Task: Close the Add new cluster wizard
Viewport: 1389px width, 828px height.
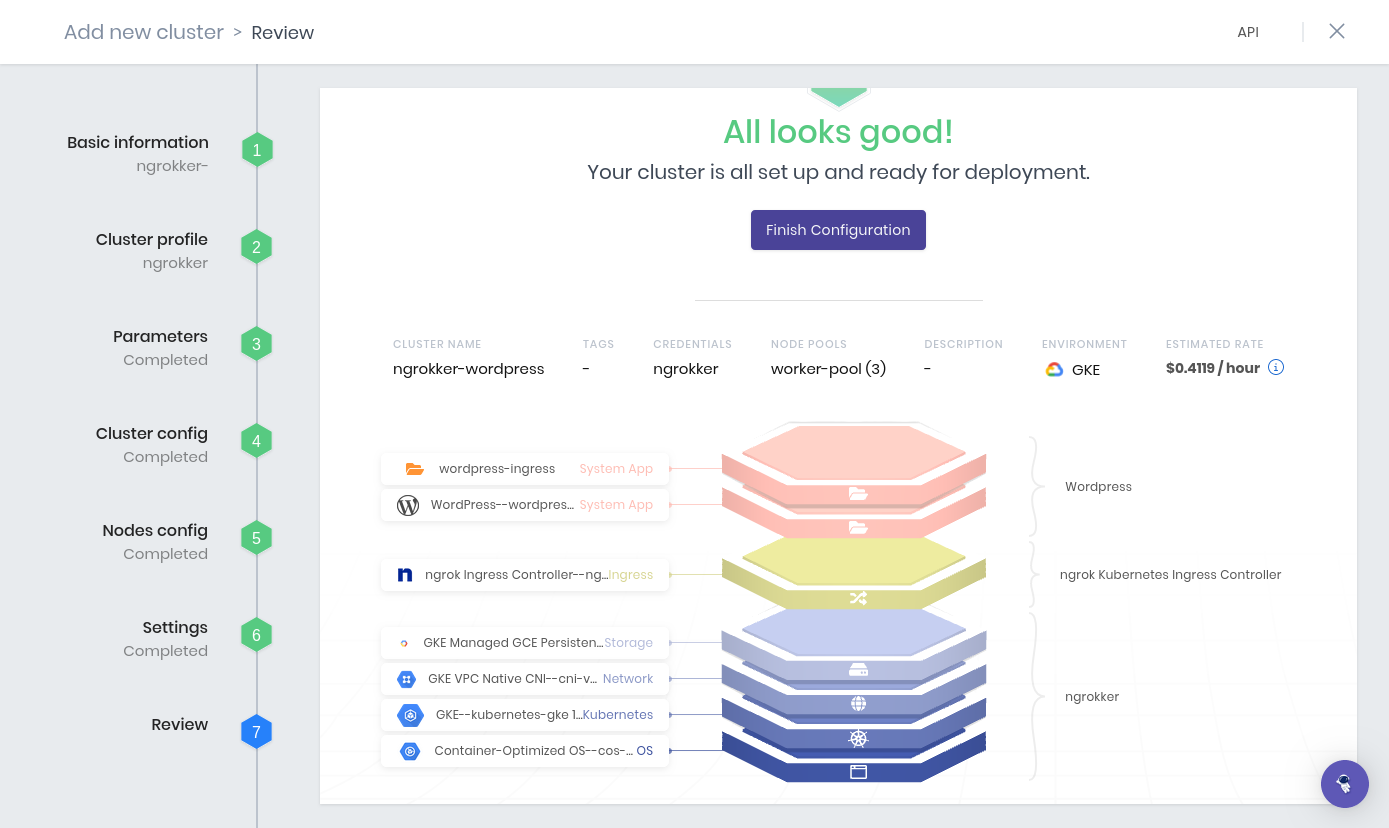Action: point(1337,31)
